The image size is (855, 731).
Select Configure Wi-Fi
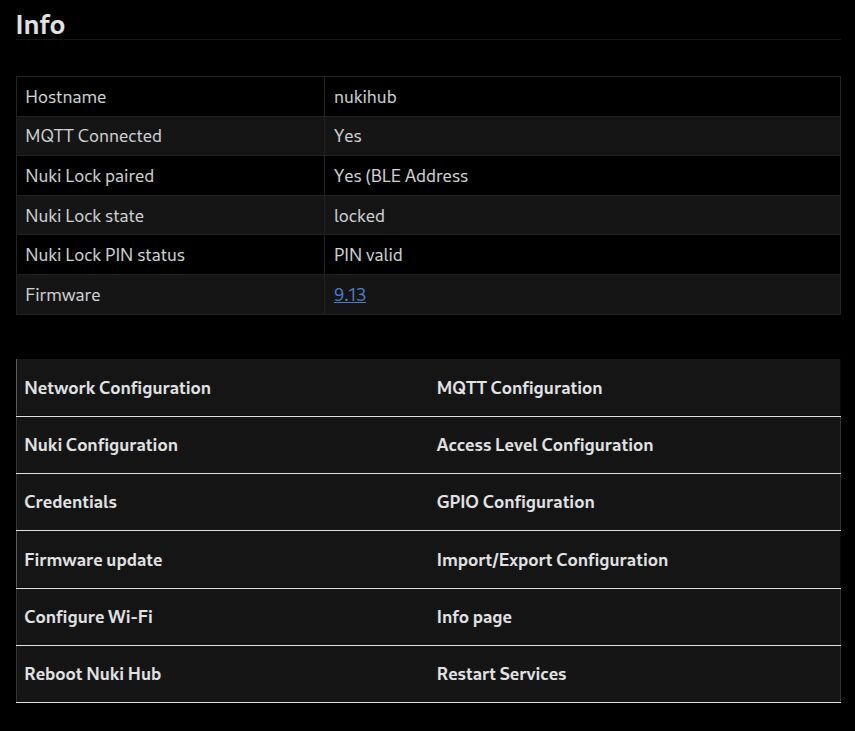pyautogui.click(x=88, y=617)
